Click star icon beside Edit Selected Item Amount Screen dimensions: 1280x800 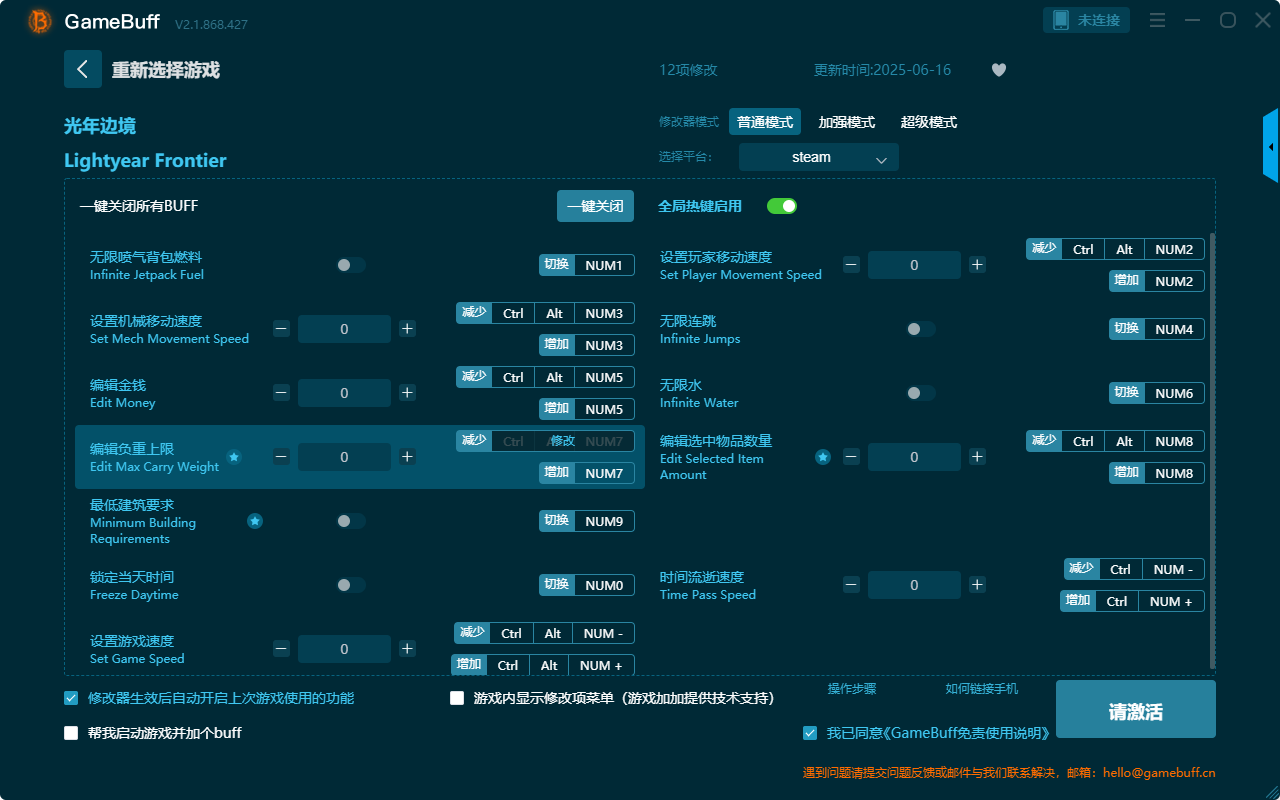tap(823, 457)
